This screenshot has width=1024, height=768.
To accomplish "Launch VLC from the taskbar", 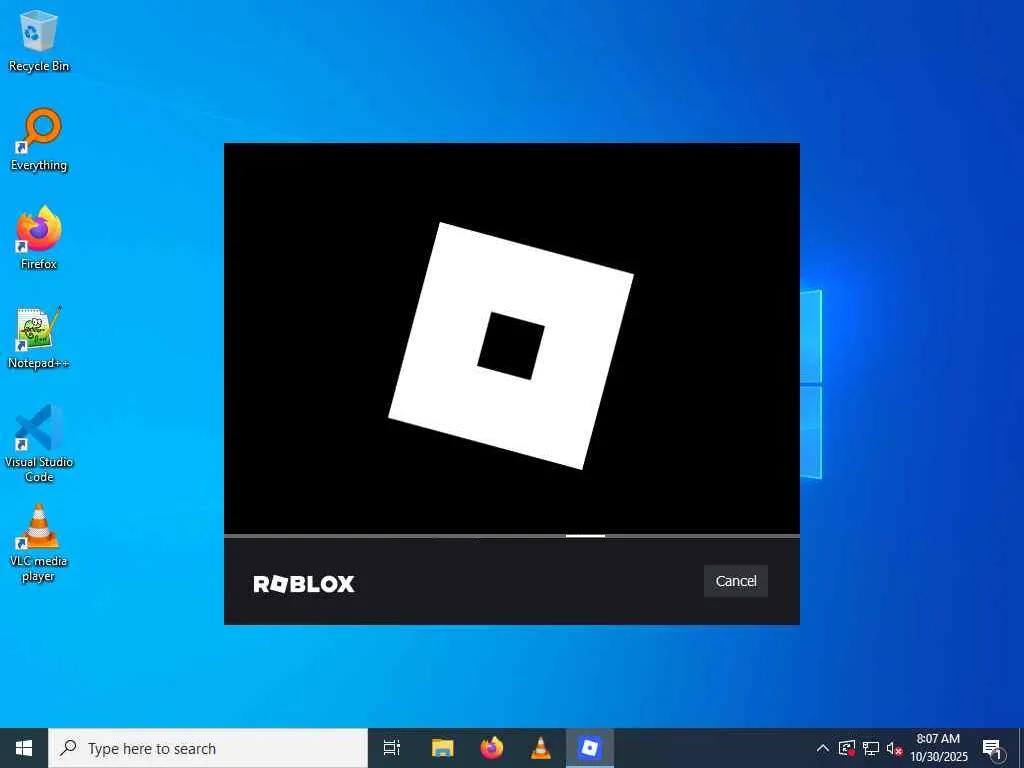I will [x=541, y=748].
